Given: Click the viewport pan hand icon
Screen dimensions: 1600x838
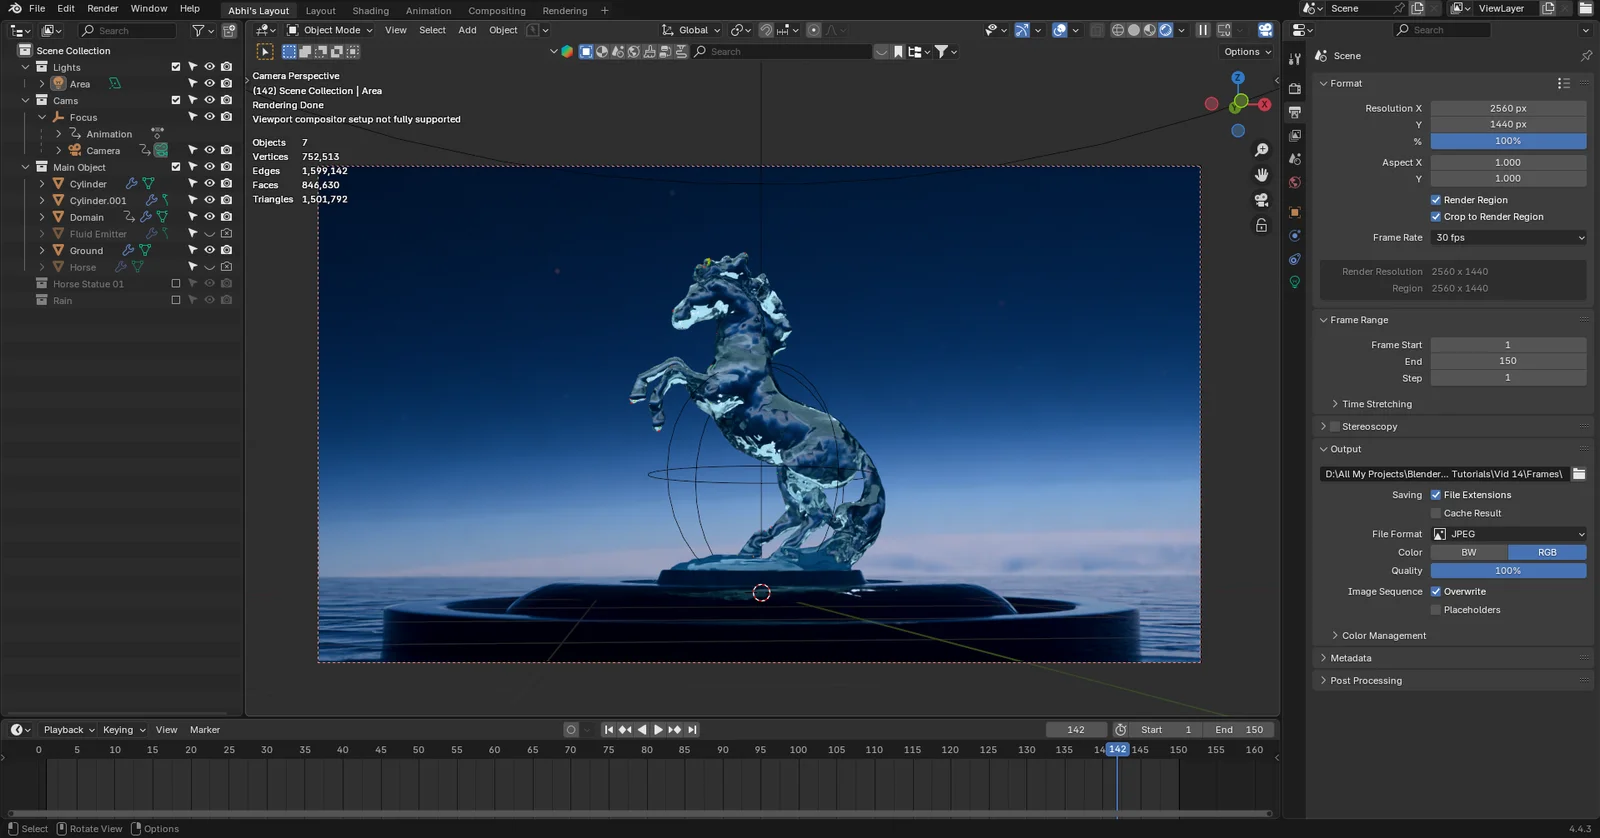Looking at the screenshot, I should (1262, 175).
